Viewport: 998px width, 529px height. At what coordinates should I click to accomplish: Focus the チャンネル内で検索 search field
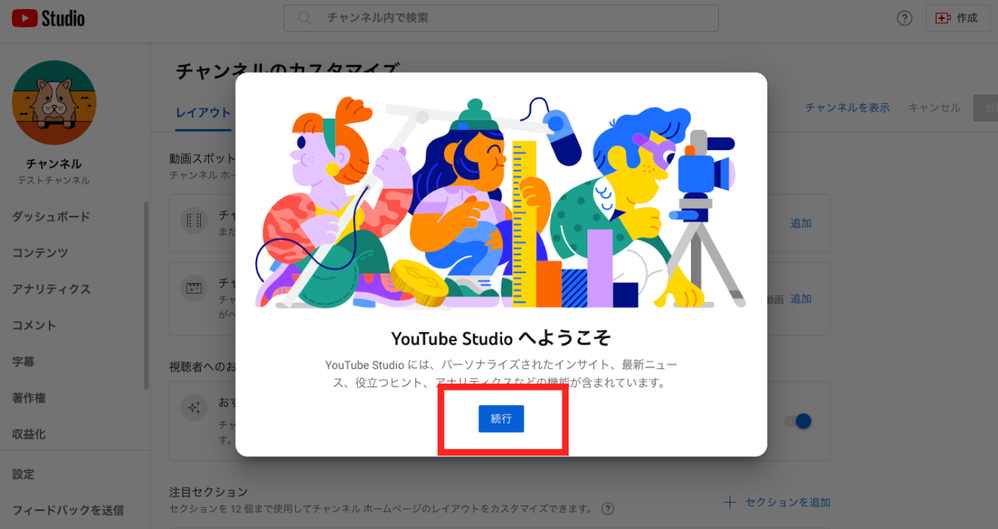click(501, 18)
